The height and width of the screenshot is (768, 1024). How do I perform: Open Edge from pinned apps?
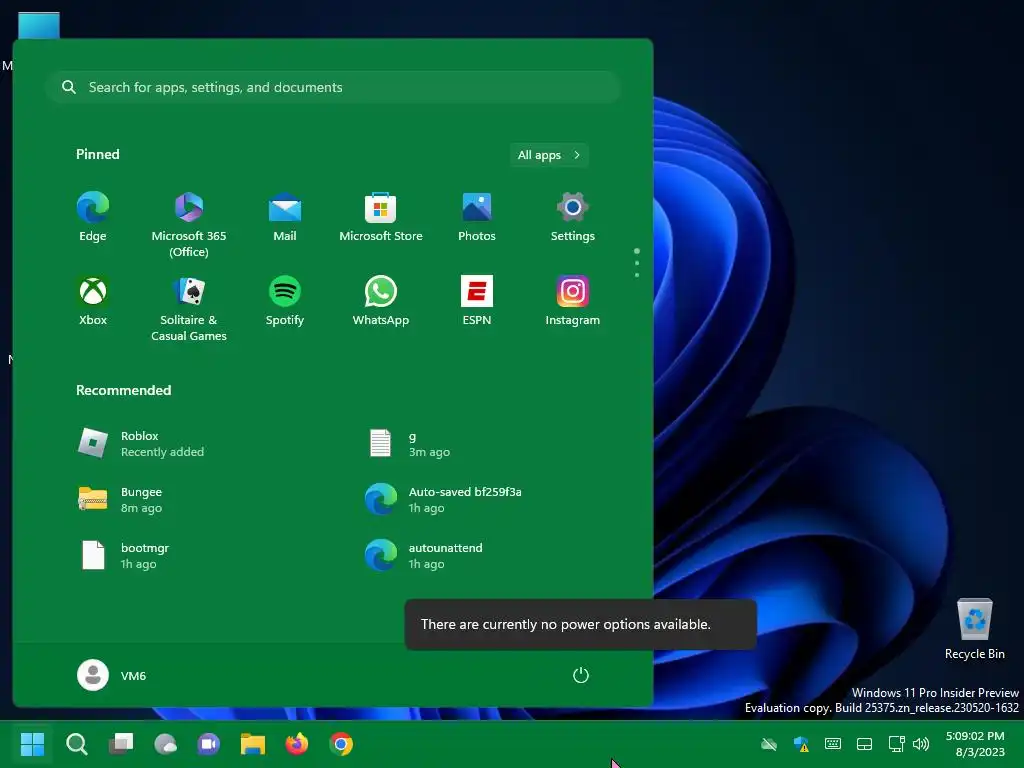(93, 217)
